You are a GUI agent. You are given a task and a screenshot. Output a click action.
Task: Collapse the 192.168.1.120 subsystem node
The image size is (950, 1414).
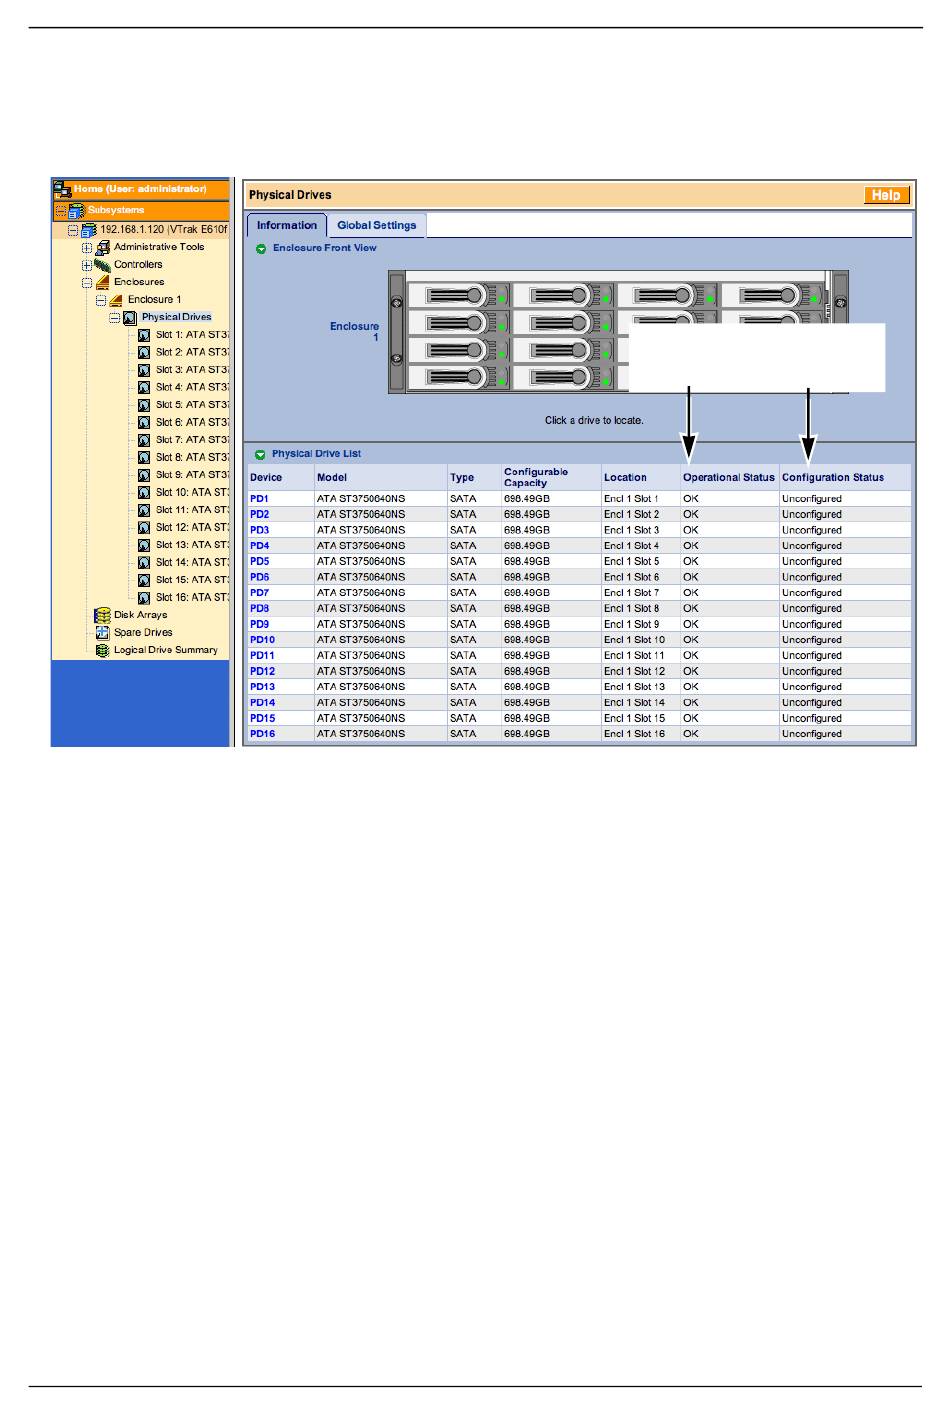tap(73, 230)
